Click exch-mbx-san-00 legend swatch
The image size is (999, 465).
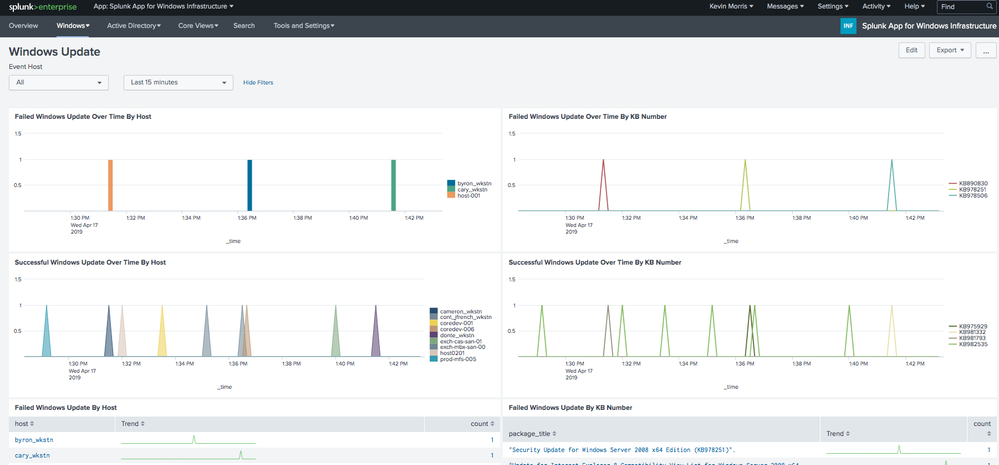click(434, 347)
